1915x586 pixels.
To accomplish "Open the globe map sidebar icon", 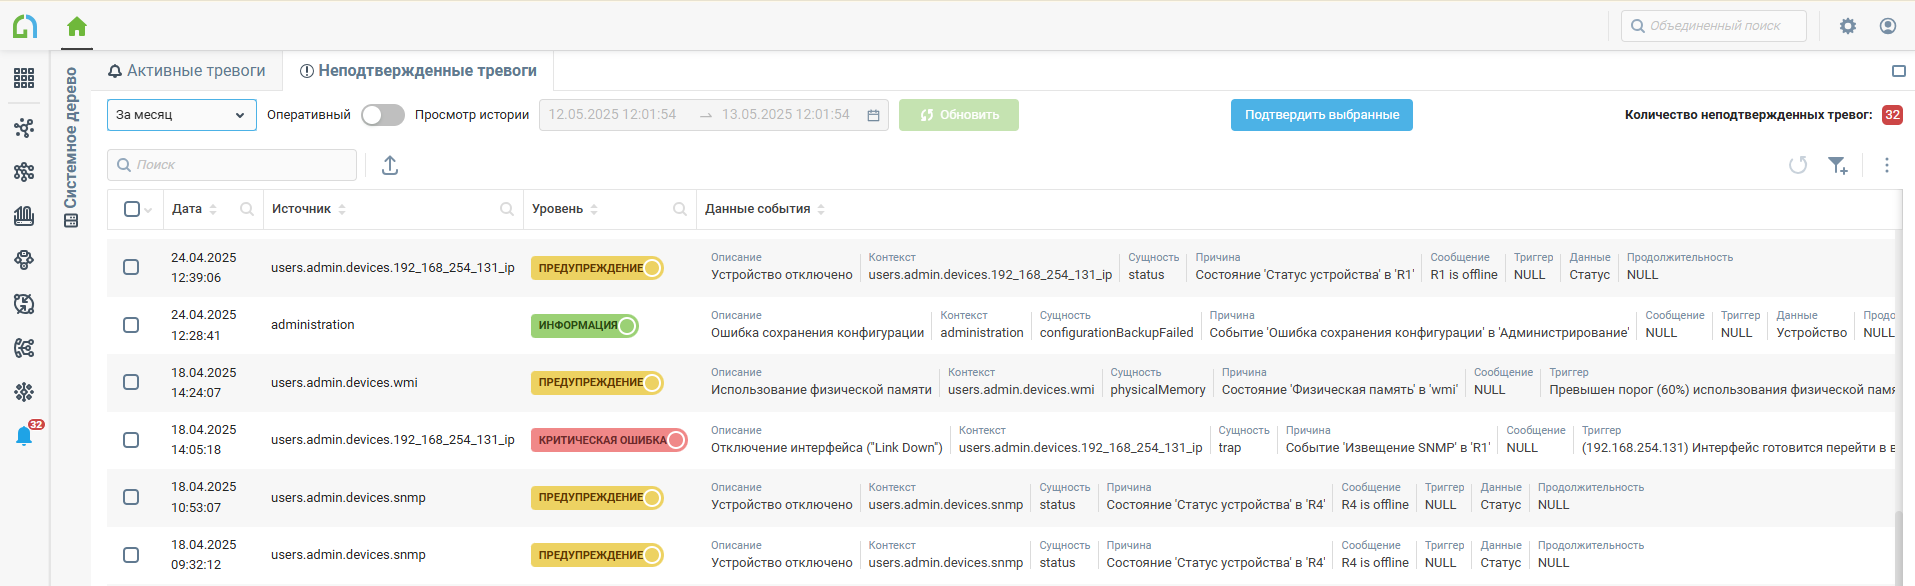I will 24,304.
